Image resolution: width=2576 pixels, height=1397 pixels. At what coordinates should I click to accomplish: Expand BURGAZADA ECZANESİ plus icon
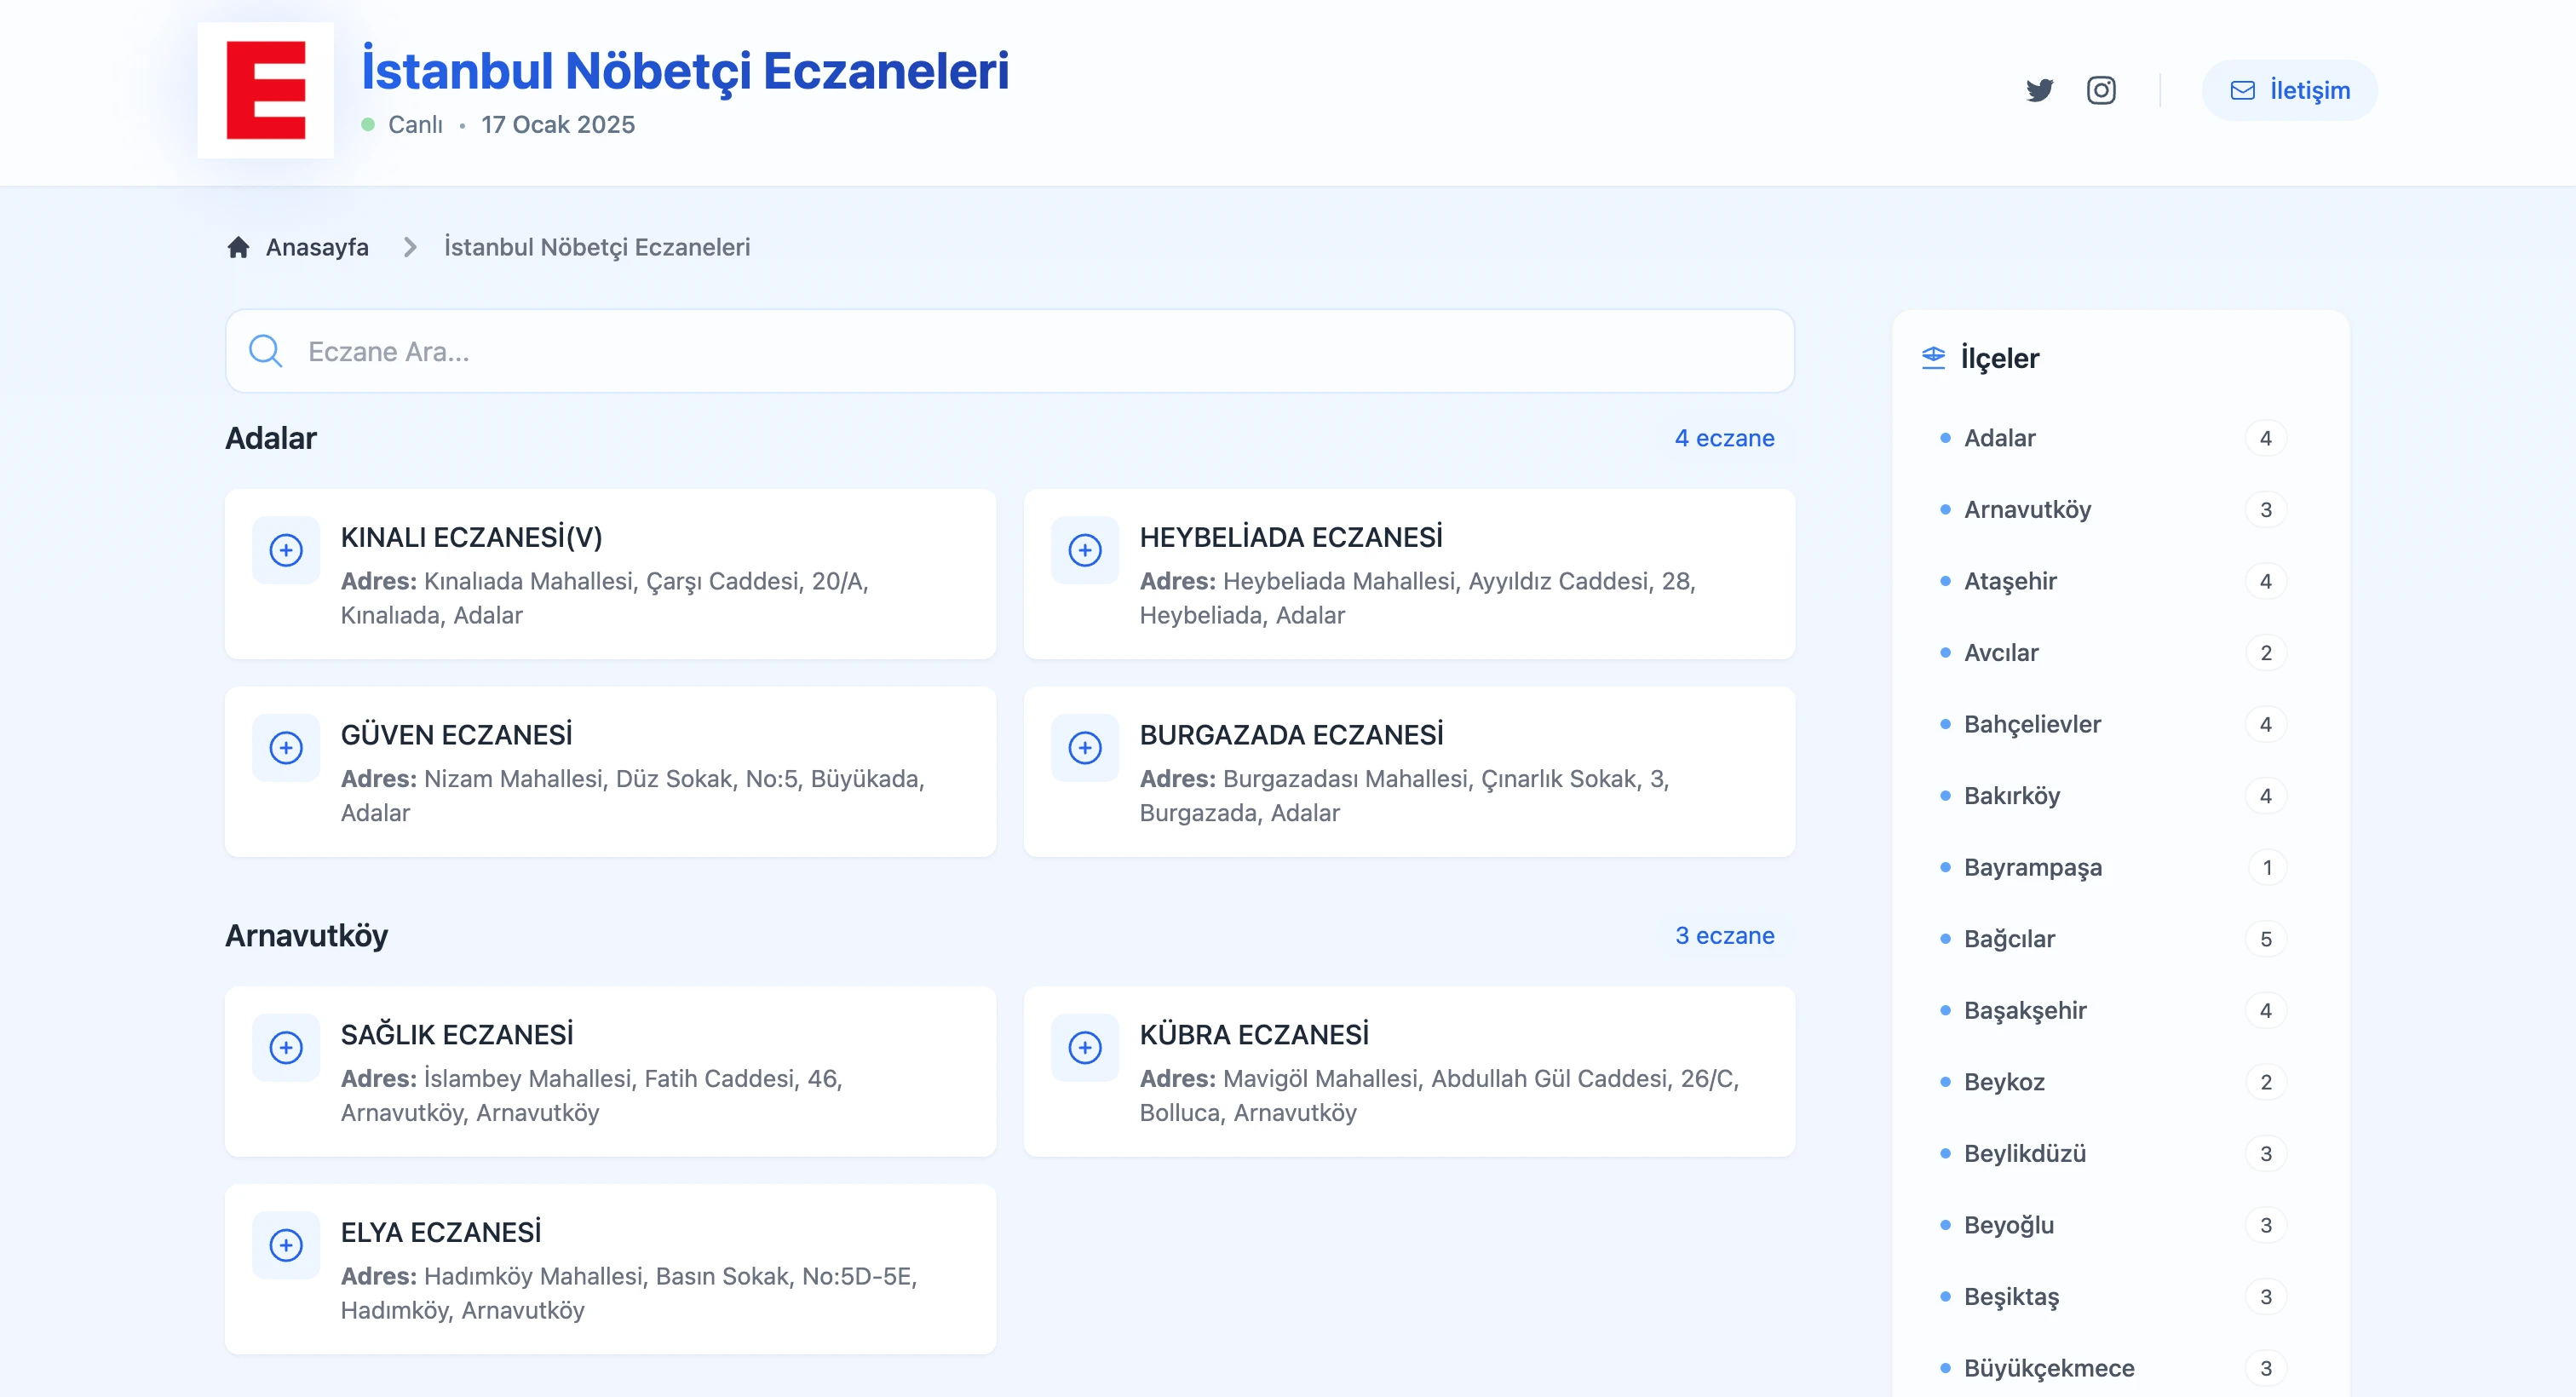1085,748
